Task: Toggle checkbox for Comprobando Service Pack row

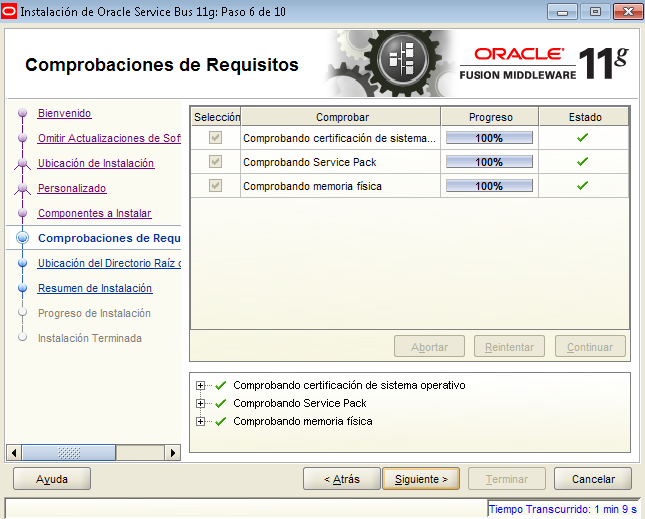Action: point(216,161)
